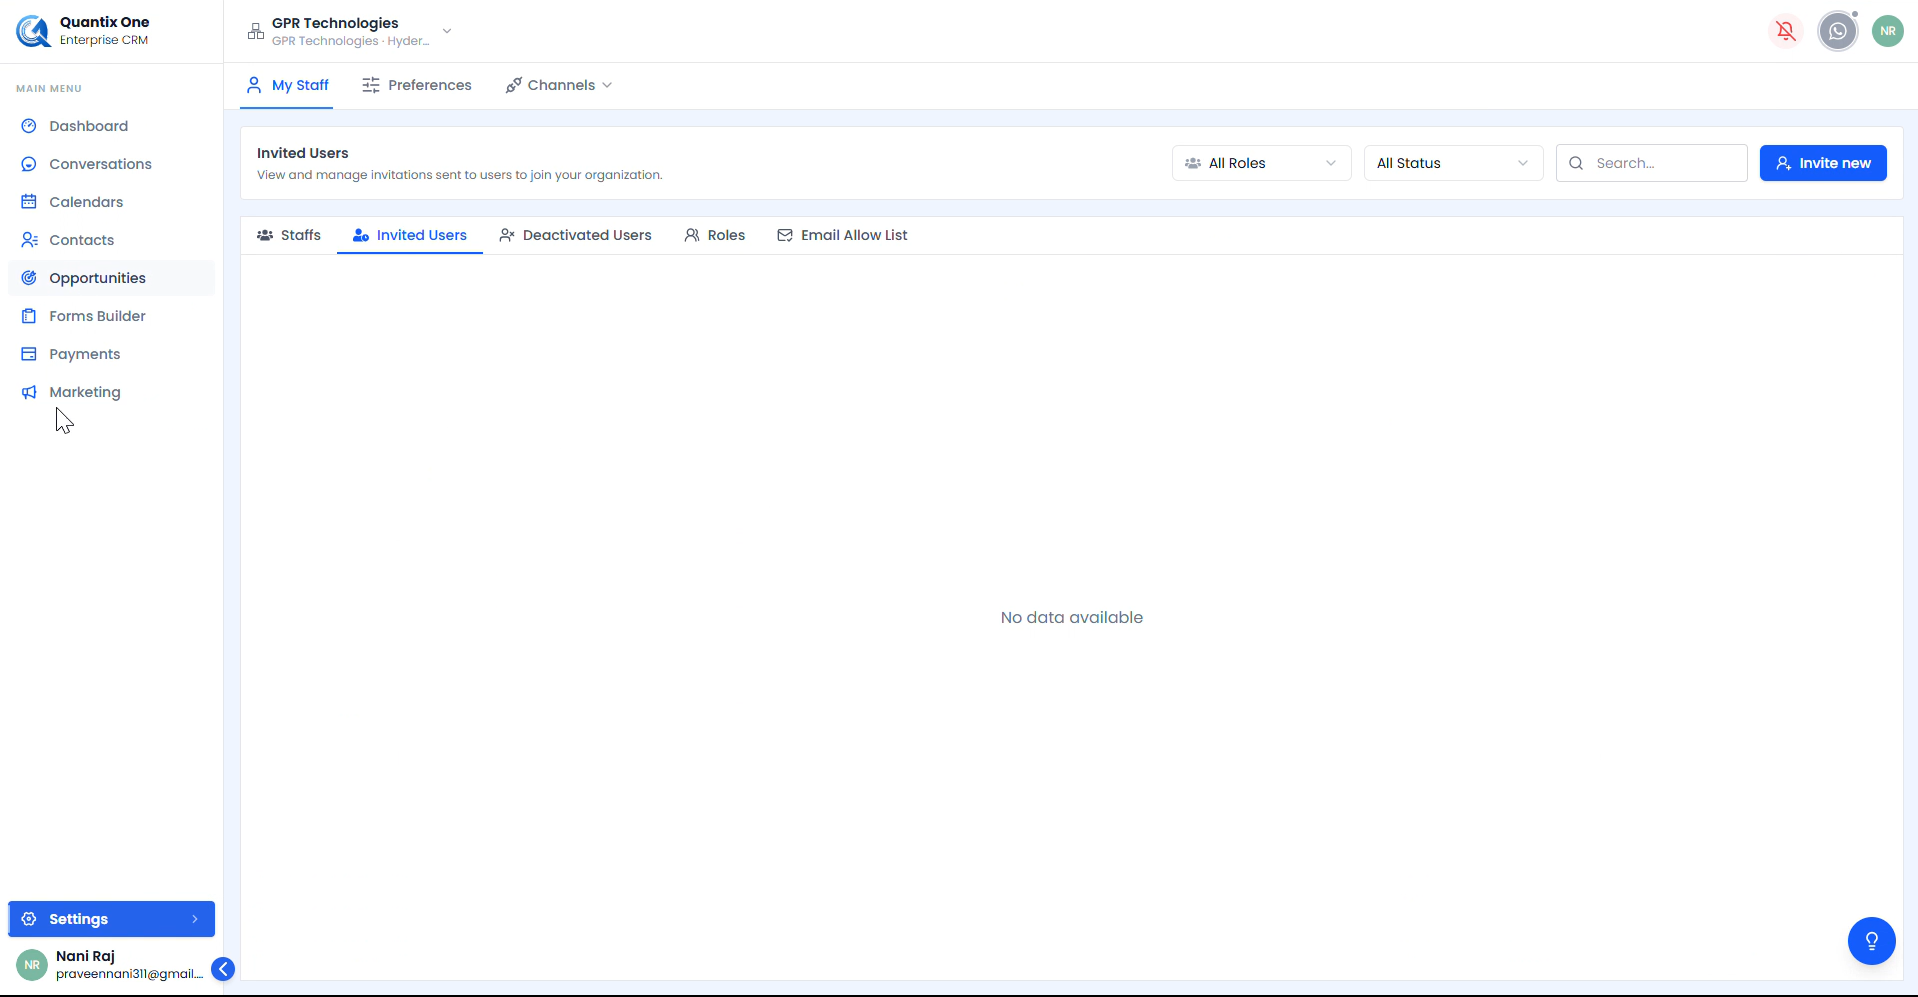Screen dimensions: 1918x997
Task: Click the praveennani311@gmail email text
Action: point(129,974)
